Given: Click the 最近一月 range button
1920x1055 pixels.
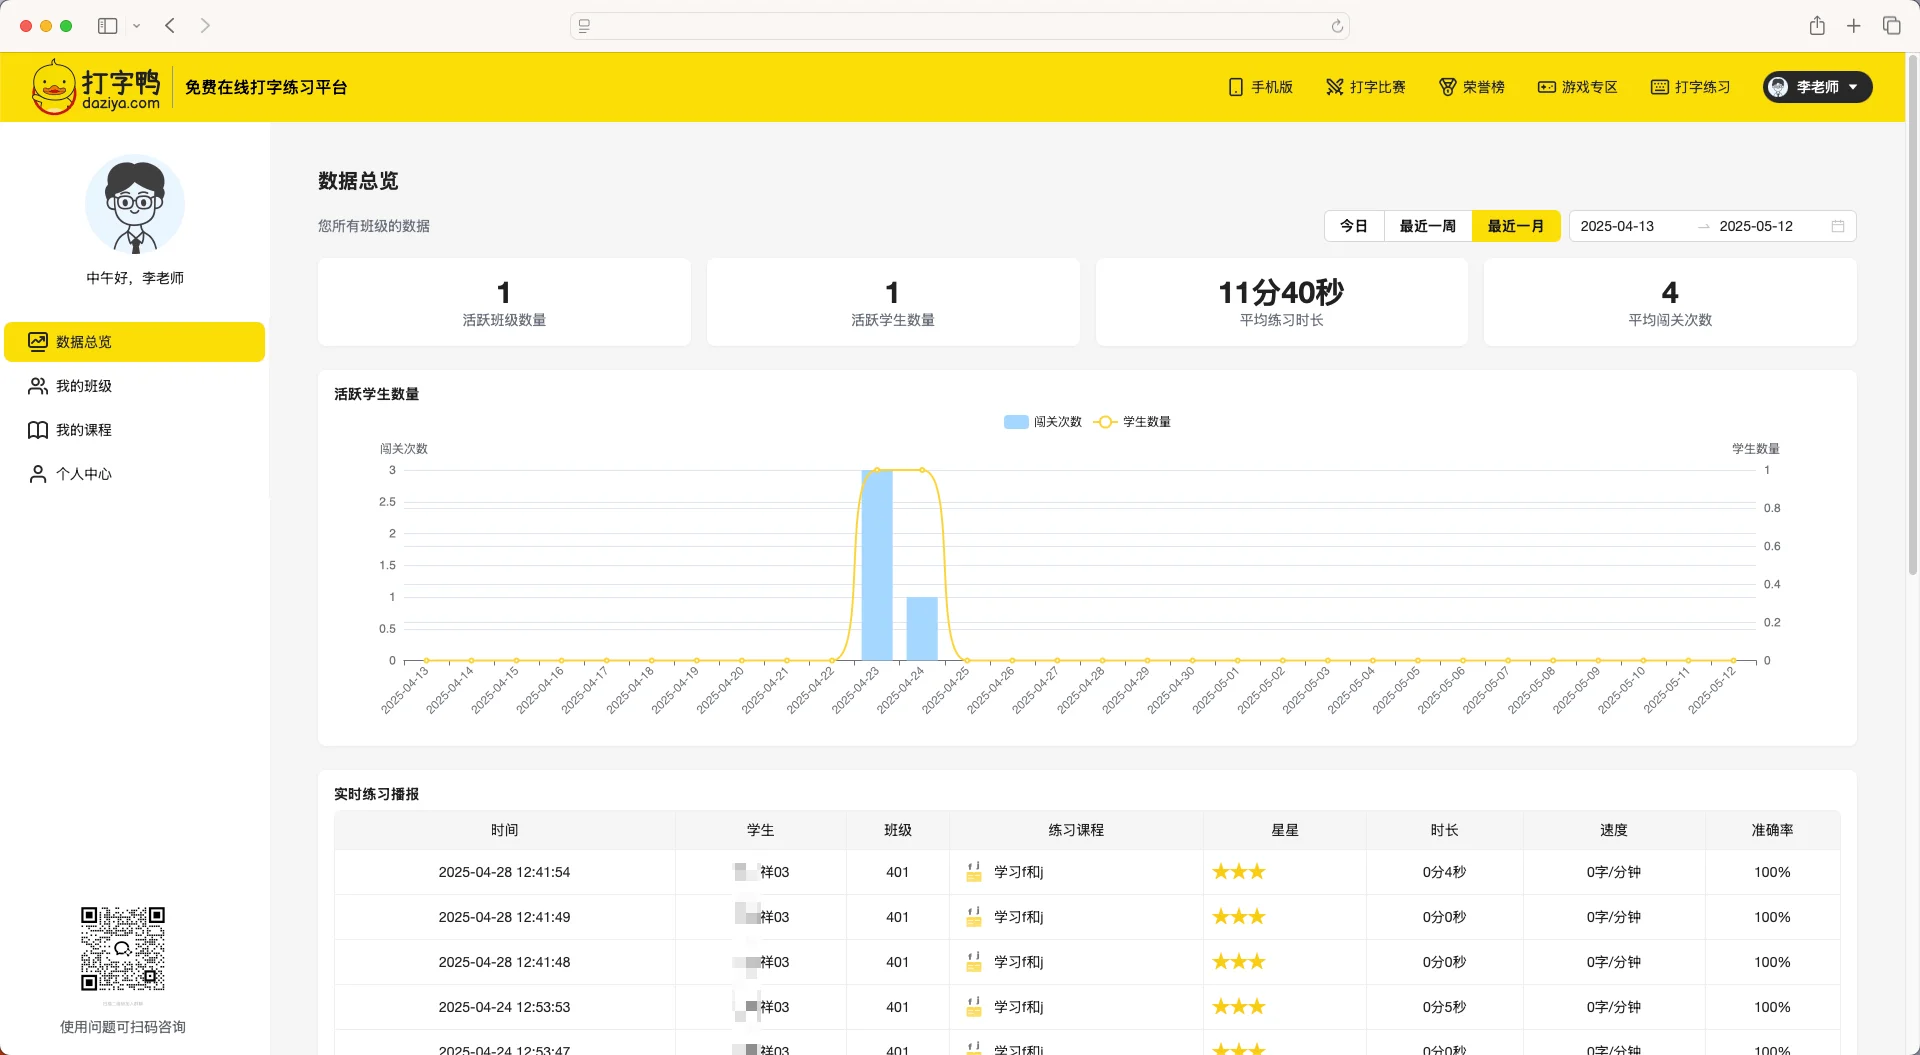Looking at the screenshot, I should click(x=1515, y=226).
